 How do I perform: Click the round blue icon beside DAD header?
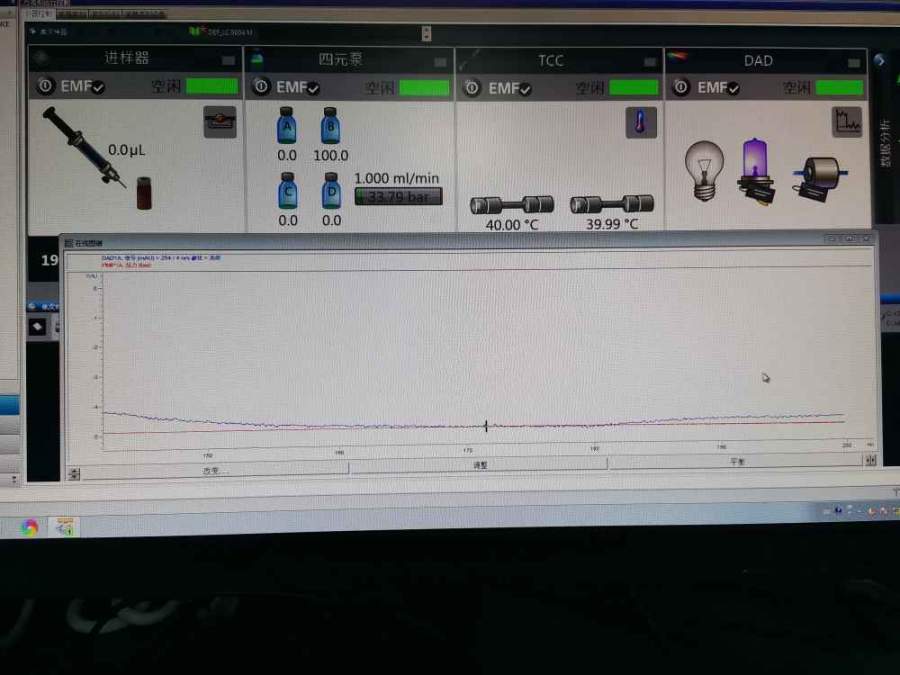pyautogui.click(x=879, y=59)
